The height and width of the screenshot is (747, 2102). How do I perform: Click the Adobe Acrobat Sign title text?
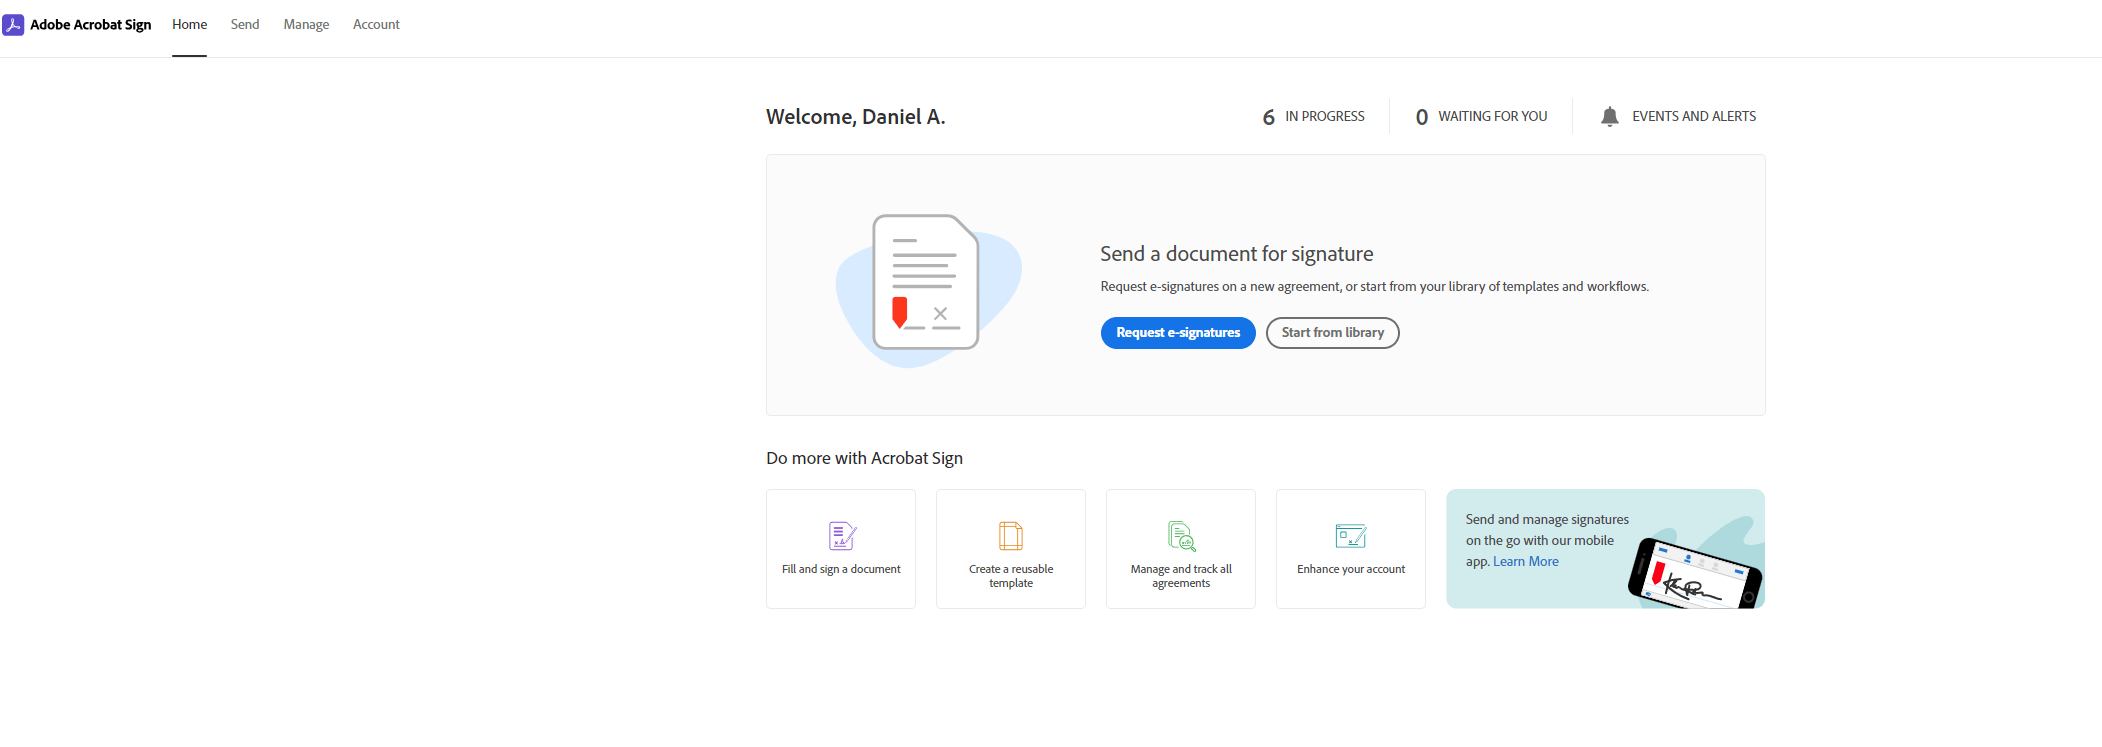coord(91,25)
